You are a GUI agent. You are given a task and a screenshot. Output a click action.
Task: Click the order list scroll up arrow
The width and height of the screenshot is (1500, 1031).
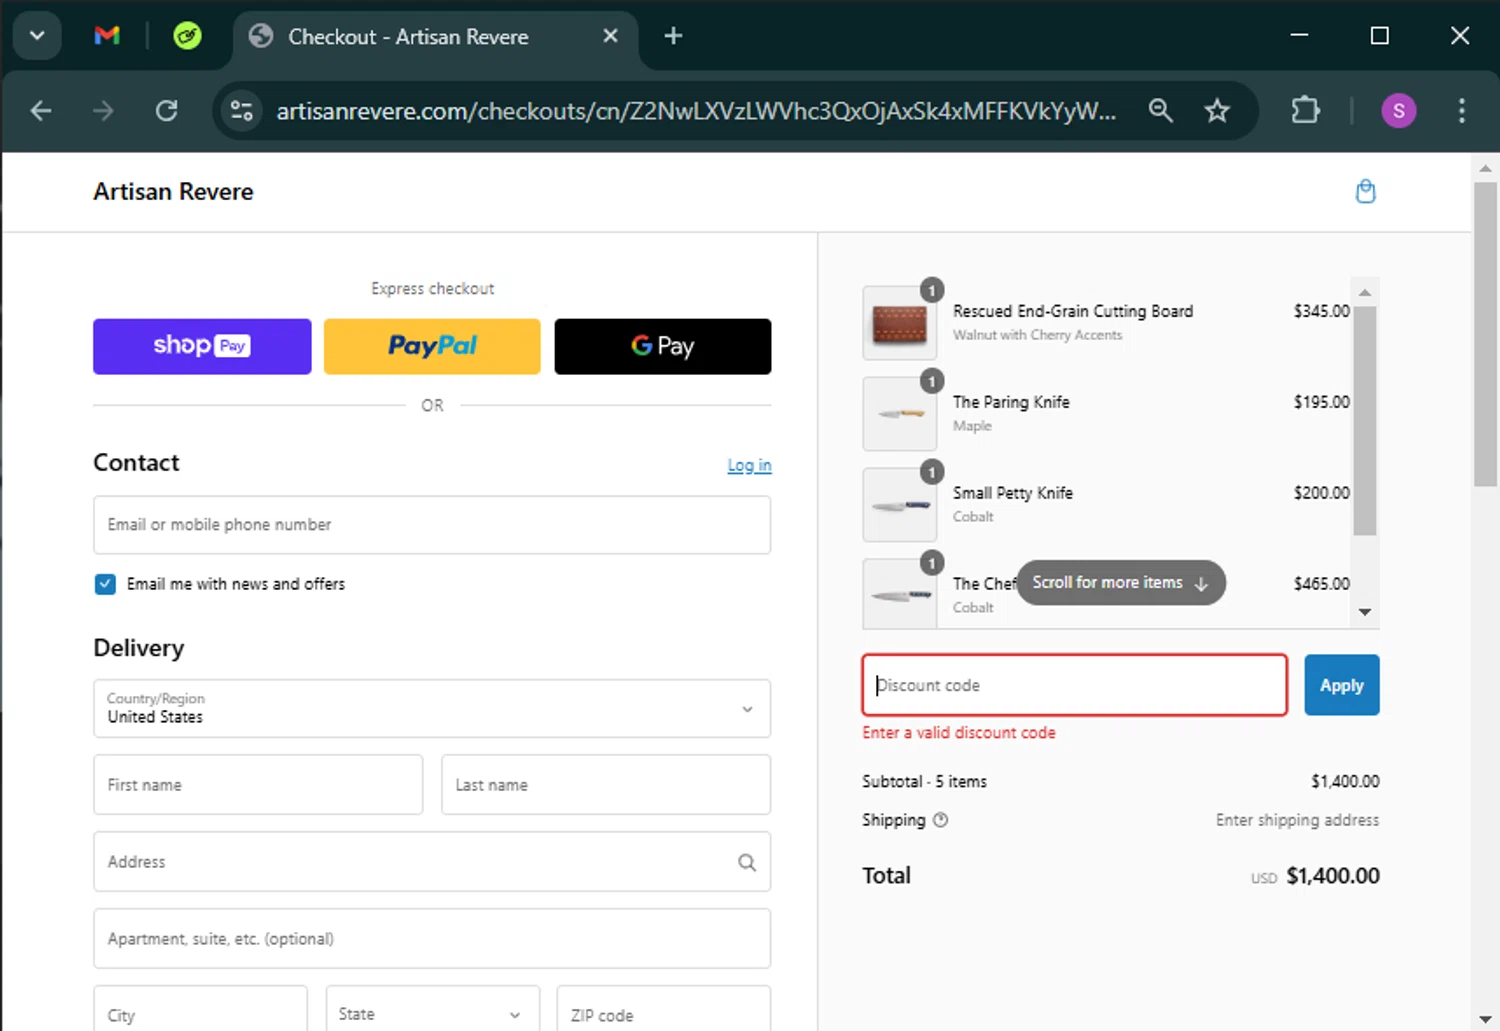click(1365, 291)
